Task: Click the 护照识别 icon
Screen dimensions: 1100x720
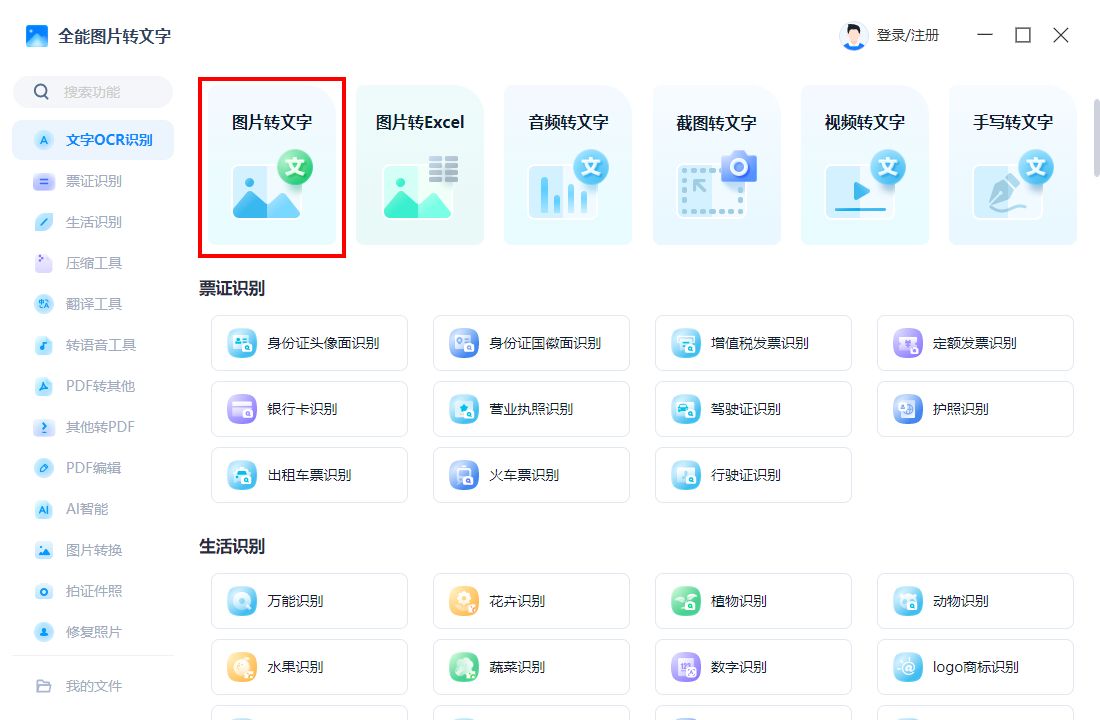Action: 907,409
